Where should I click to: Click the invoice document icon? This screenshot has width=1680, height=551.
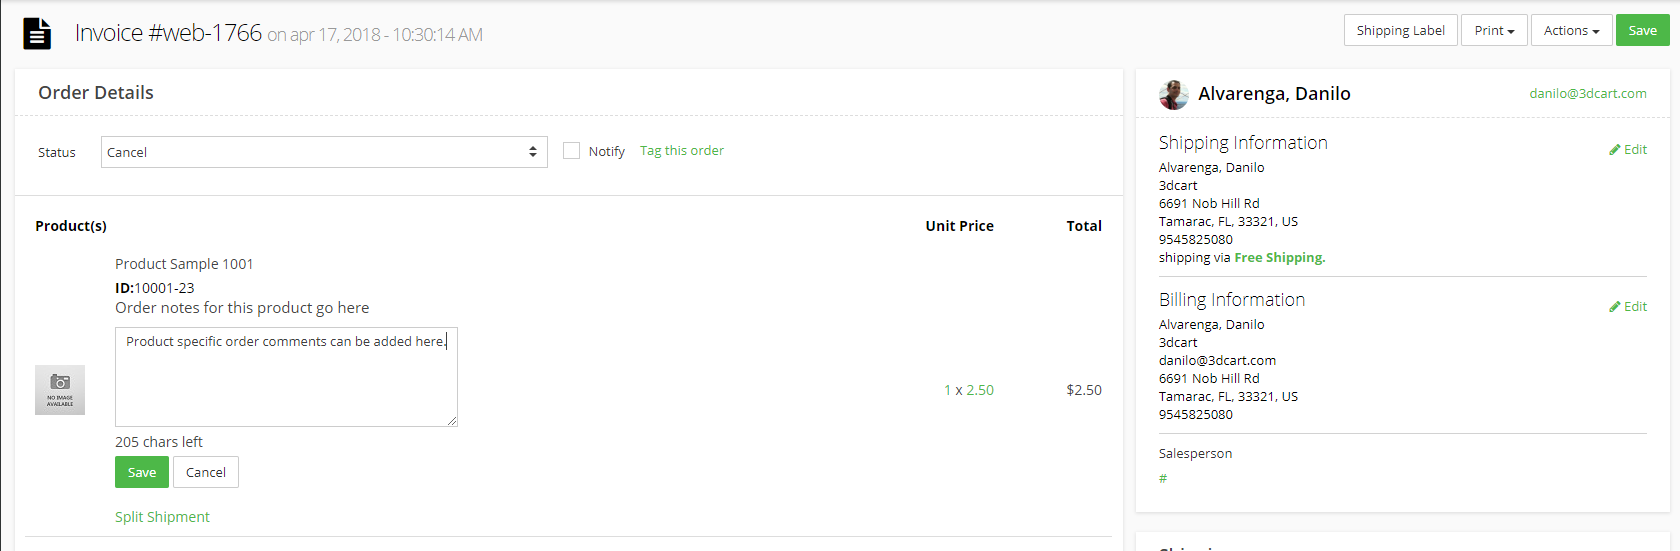tap(37, 33)
